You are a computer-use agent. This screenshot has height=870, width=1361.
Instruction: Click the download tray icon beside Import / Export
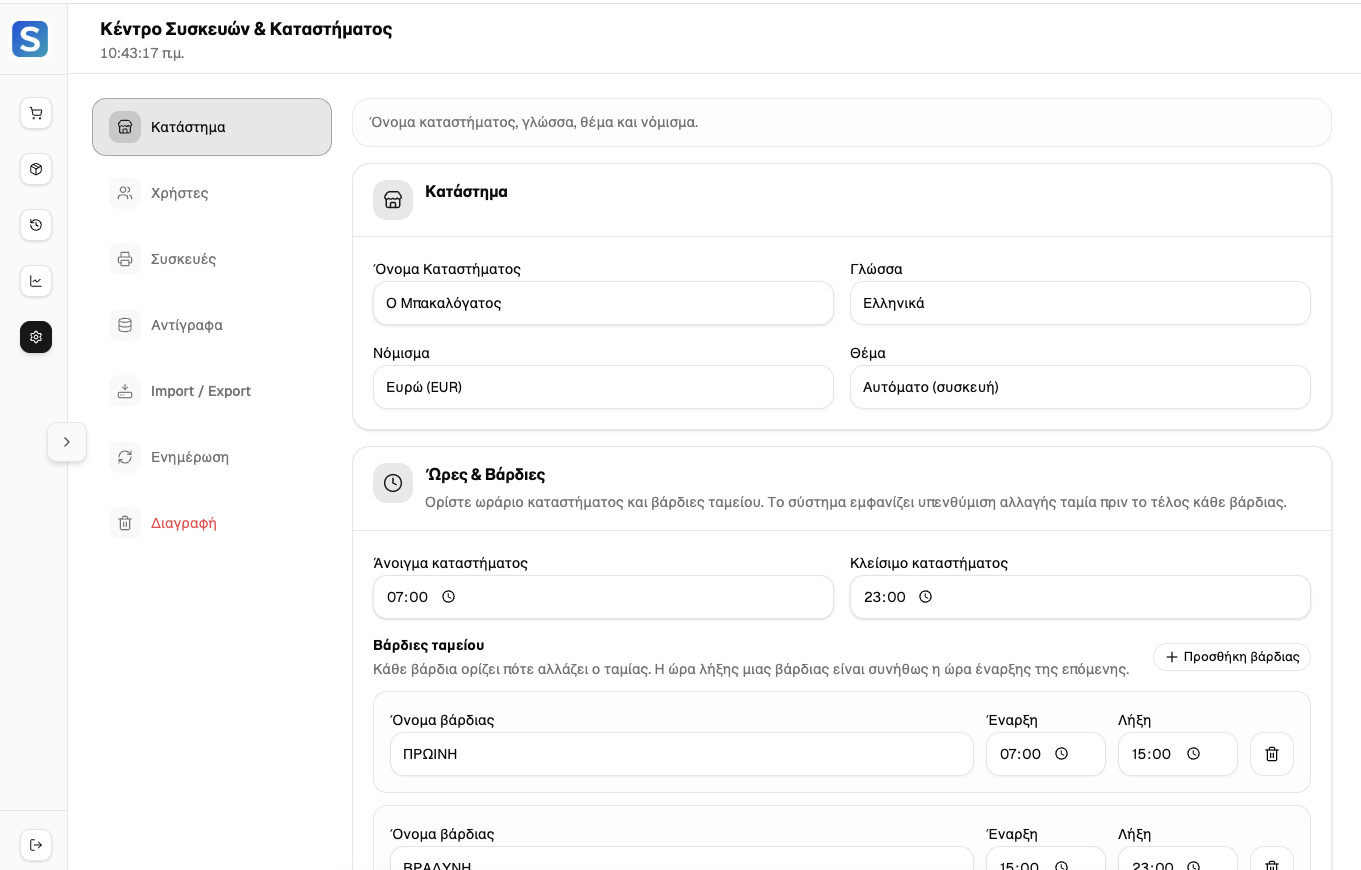125,391
